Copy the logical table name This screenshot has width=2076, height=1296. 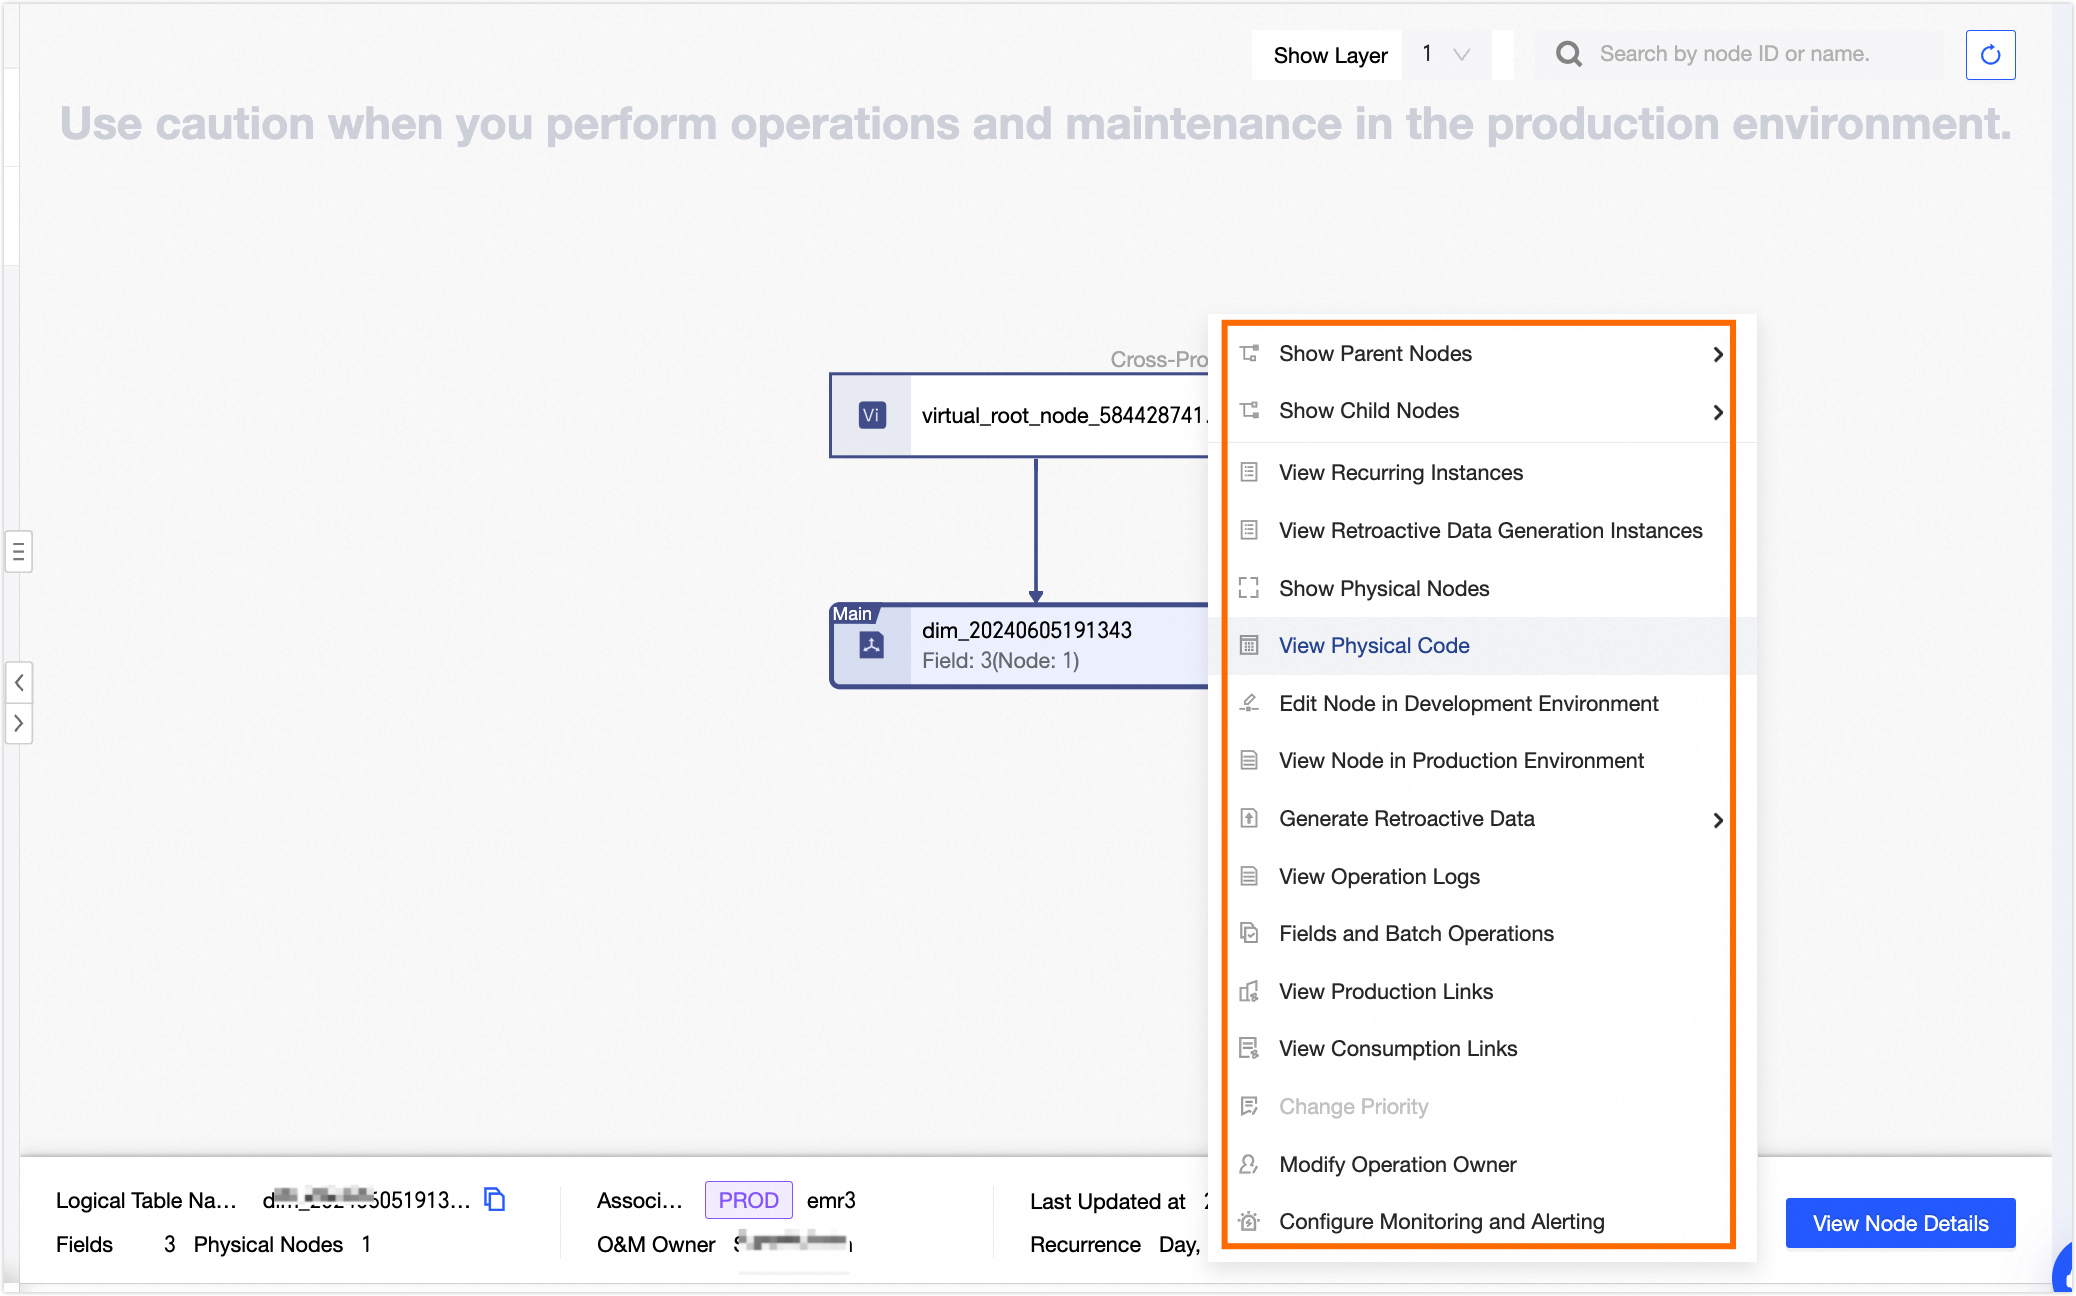(495, 1199)
